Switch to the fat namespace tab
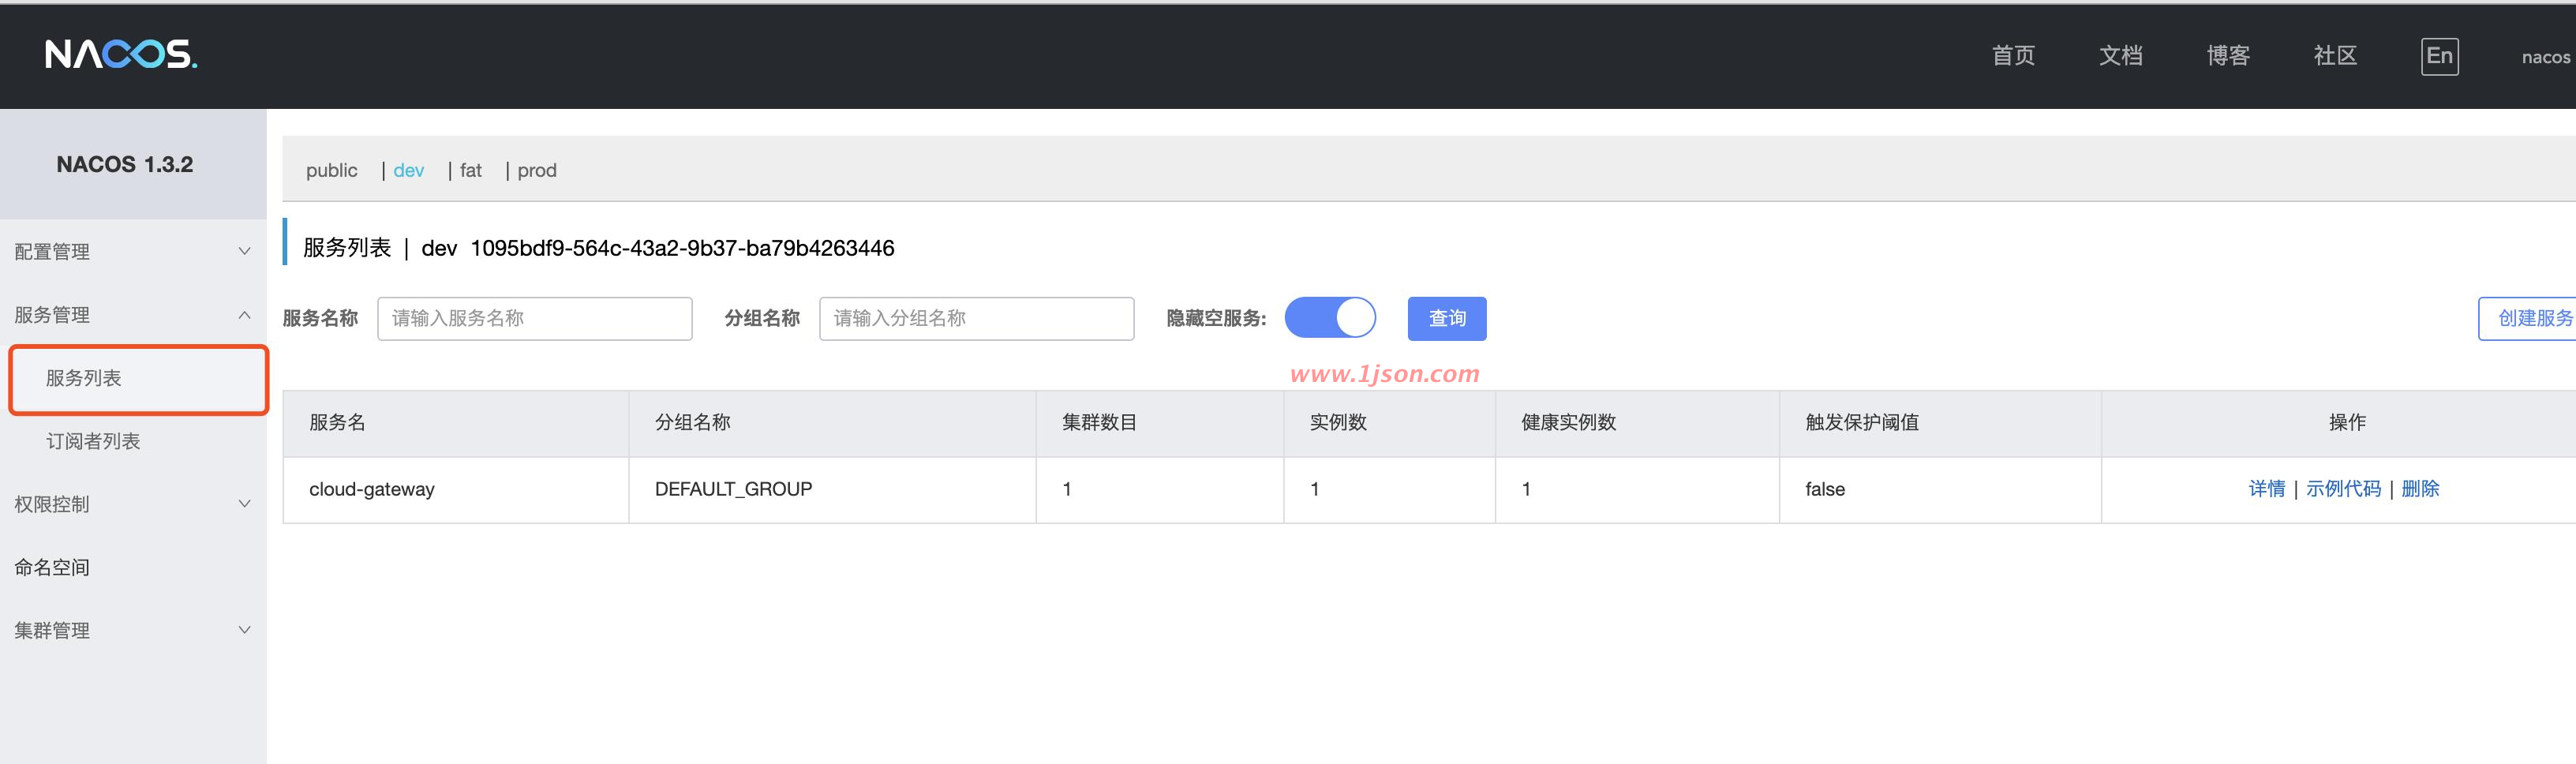The height and width of the screenshot is (764, 2576). (470, 170)
